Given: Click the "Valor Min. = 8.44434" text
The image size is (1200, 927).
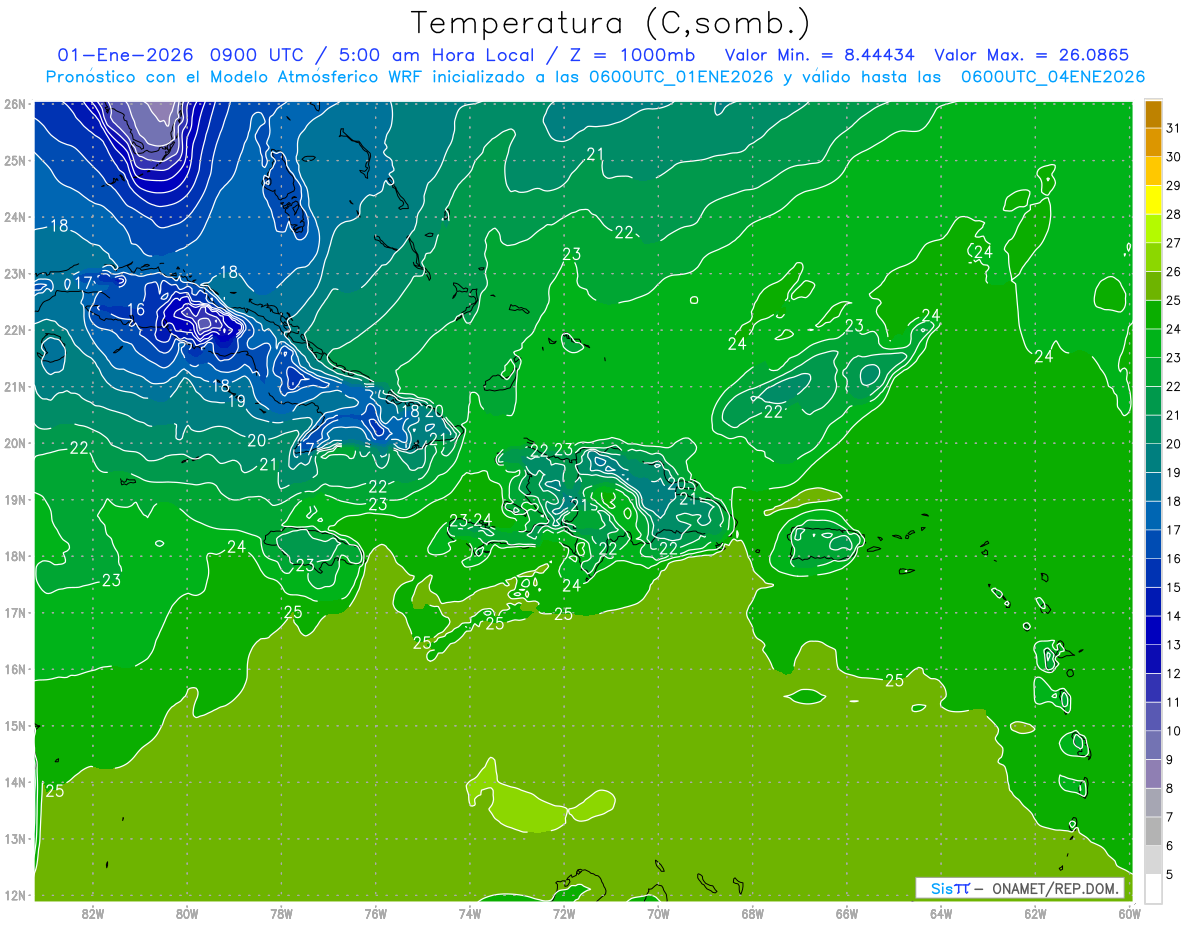Looking at the screenshot, I should pyautogui.click(x=819, y=55).
